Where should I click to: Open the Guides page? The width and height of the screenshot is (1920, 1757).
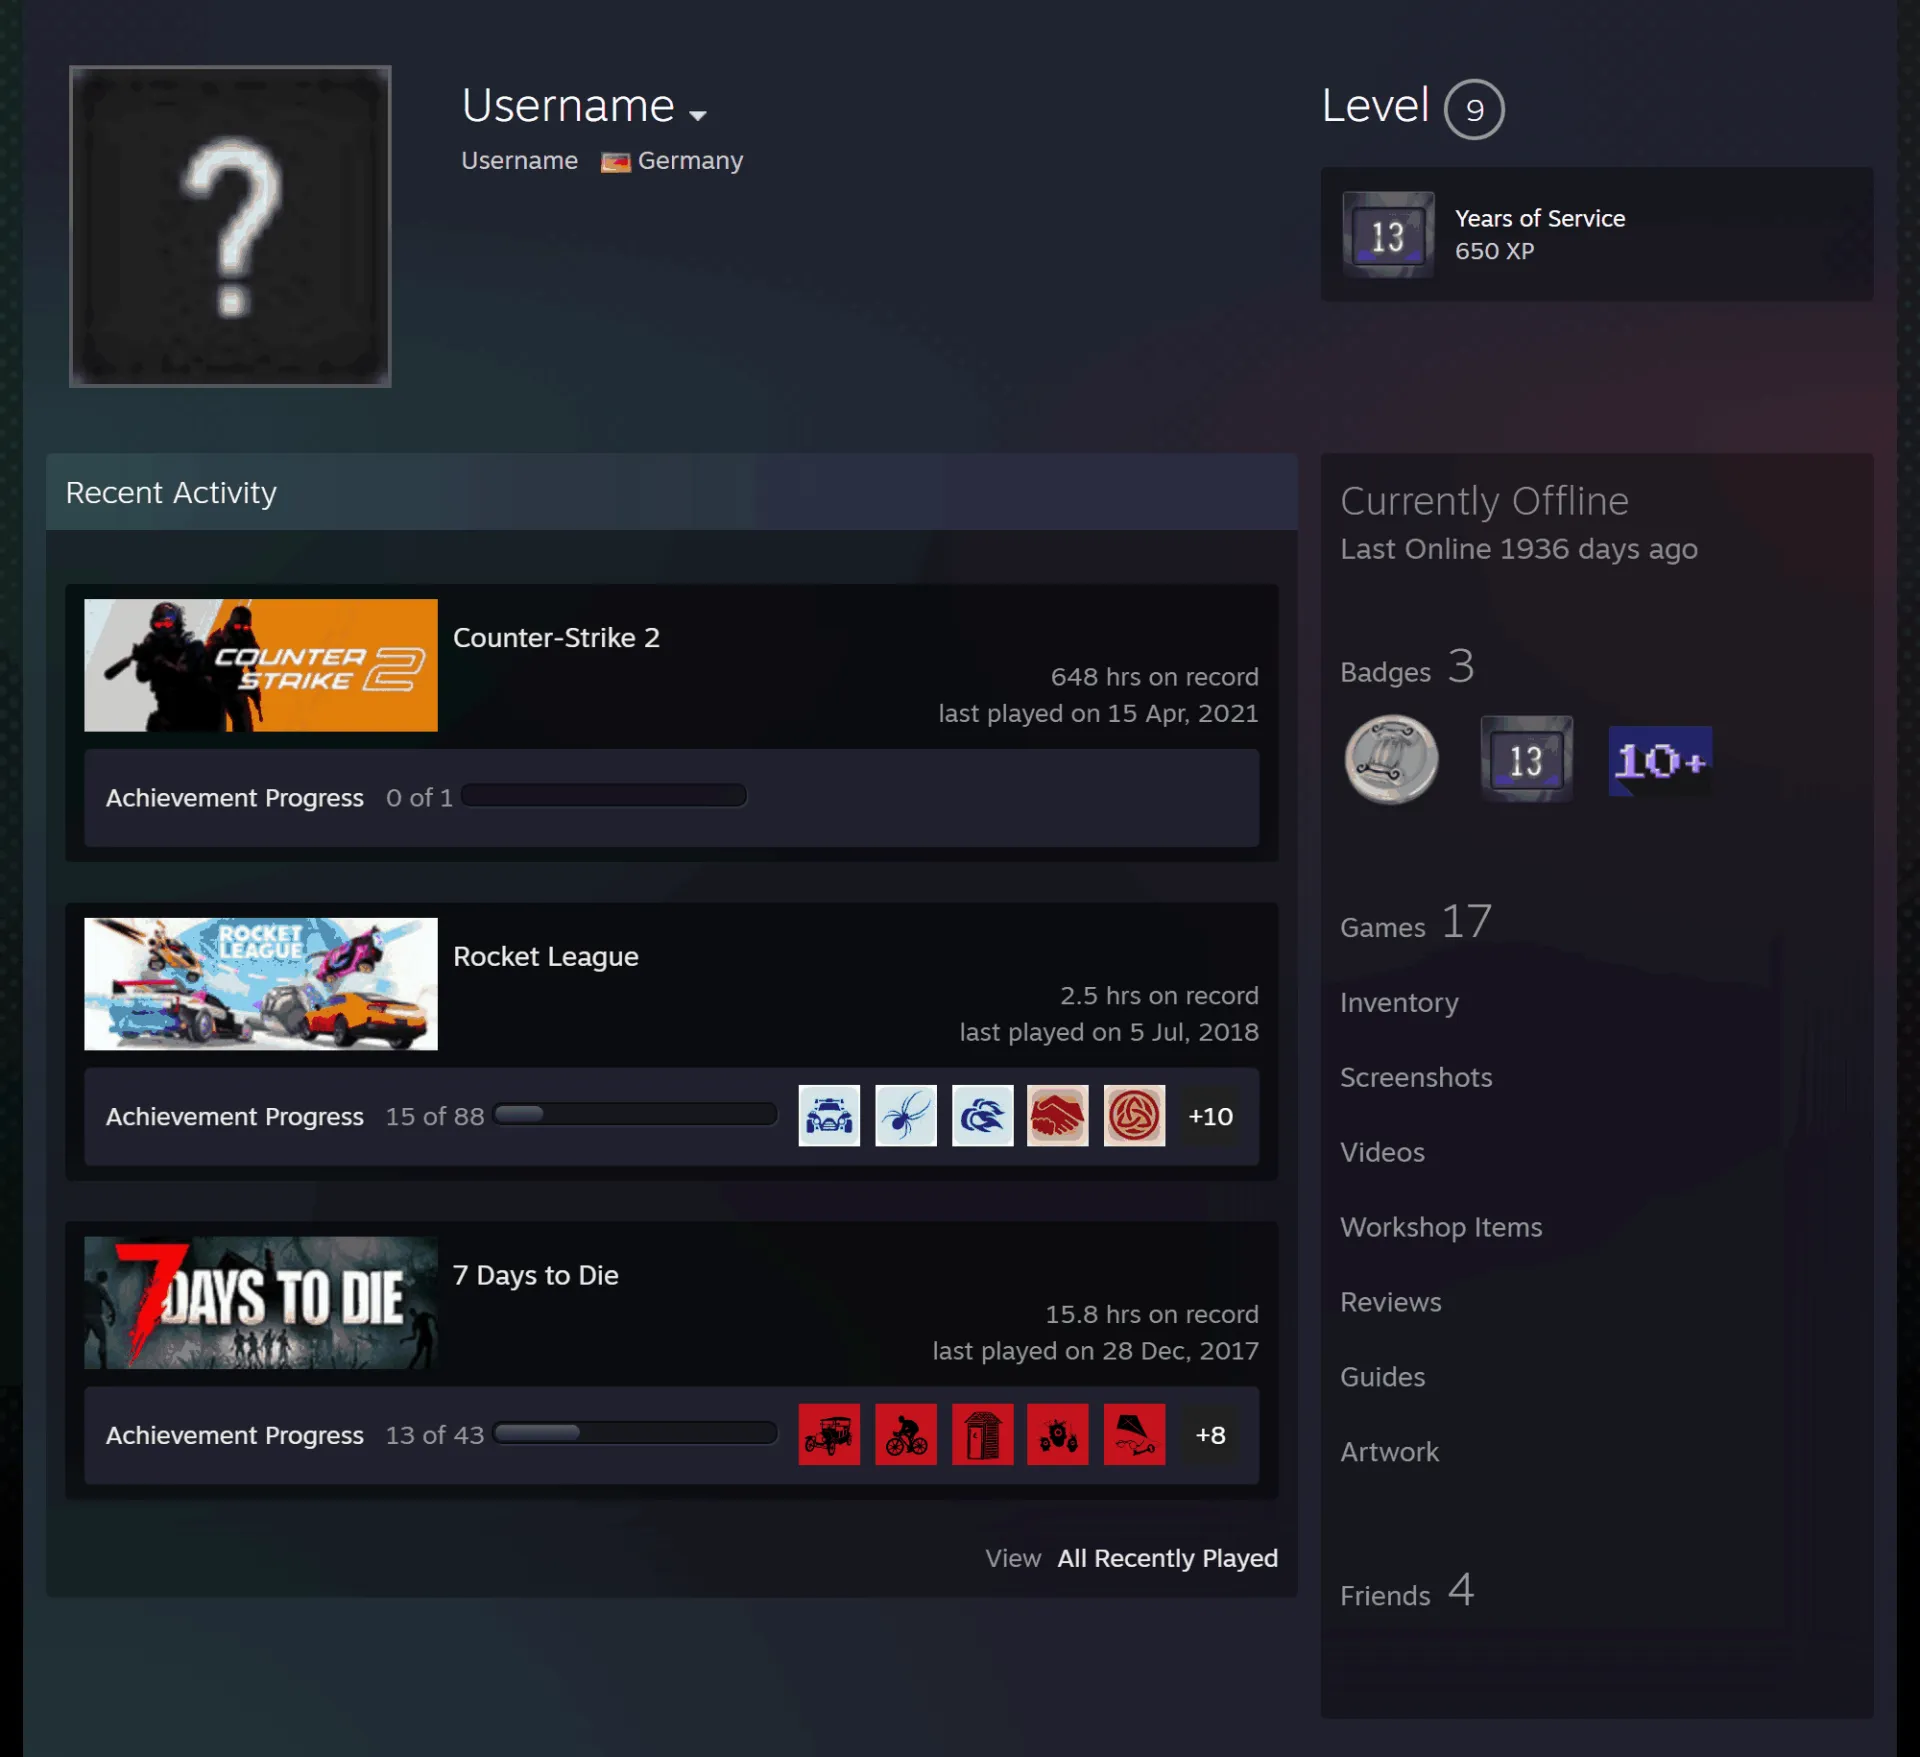1382,1378
